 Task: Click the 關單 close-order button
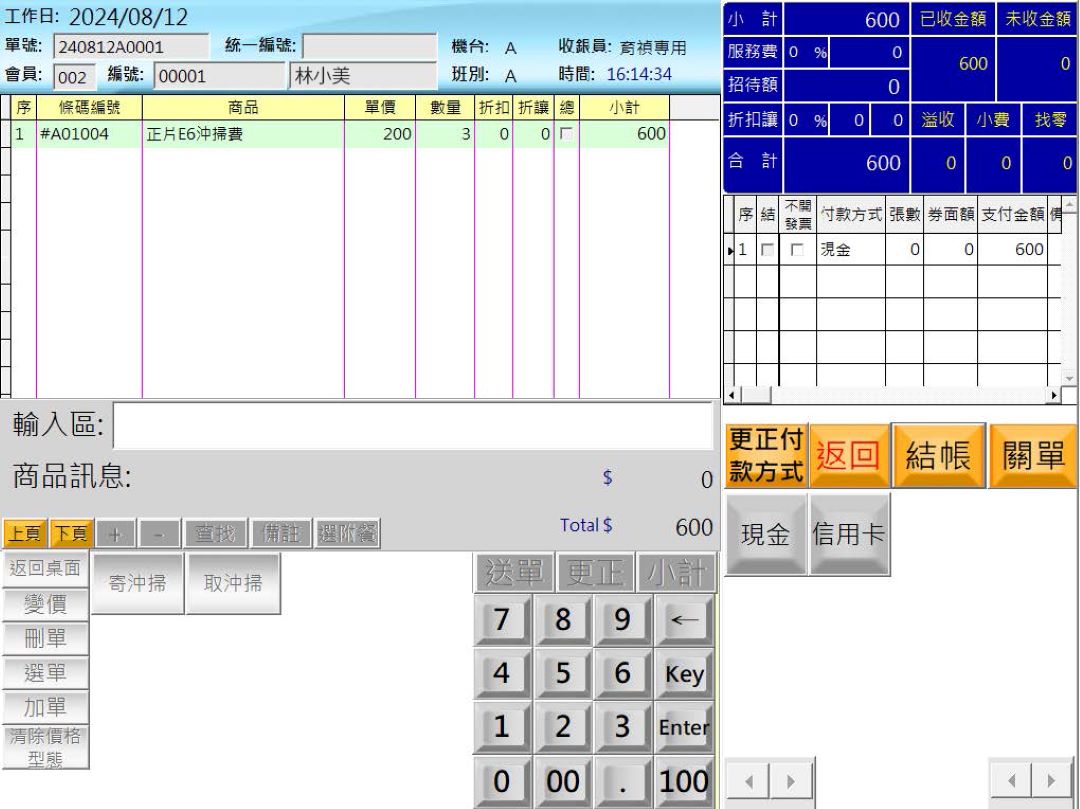[1031, 456]
